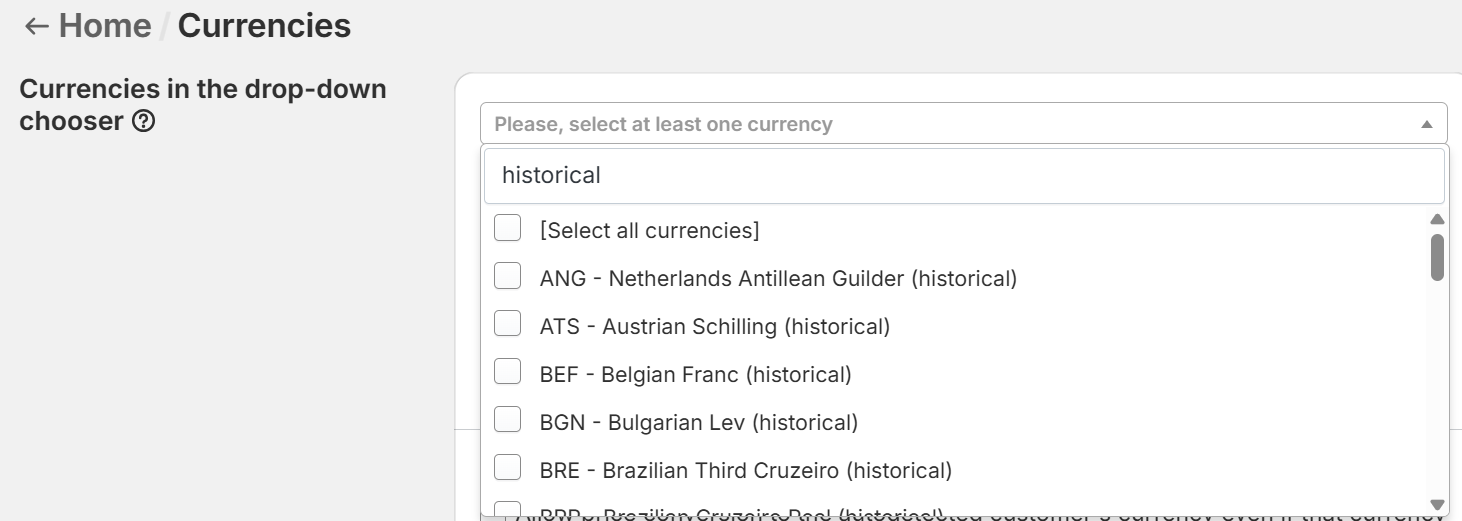Click the list scroll up arrow

point(1437,219)
